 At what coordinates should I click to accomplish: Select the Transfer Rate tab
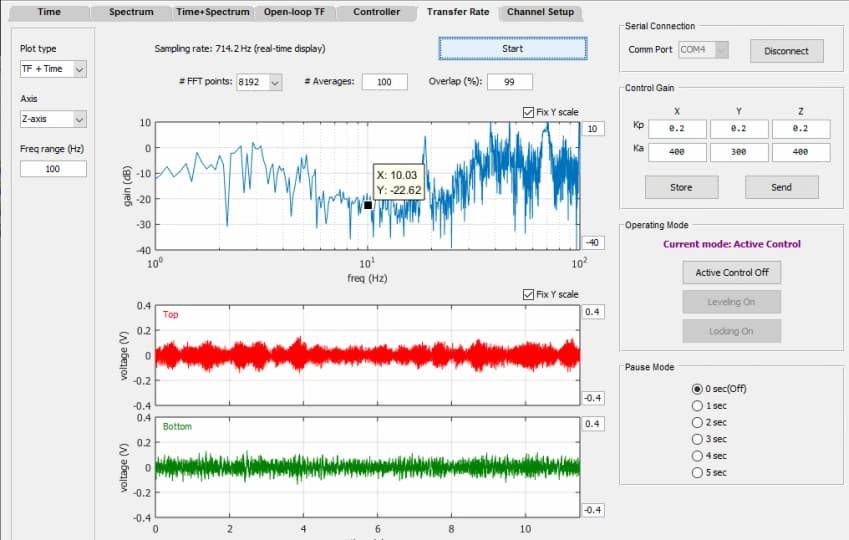click(x=458, y=12)
